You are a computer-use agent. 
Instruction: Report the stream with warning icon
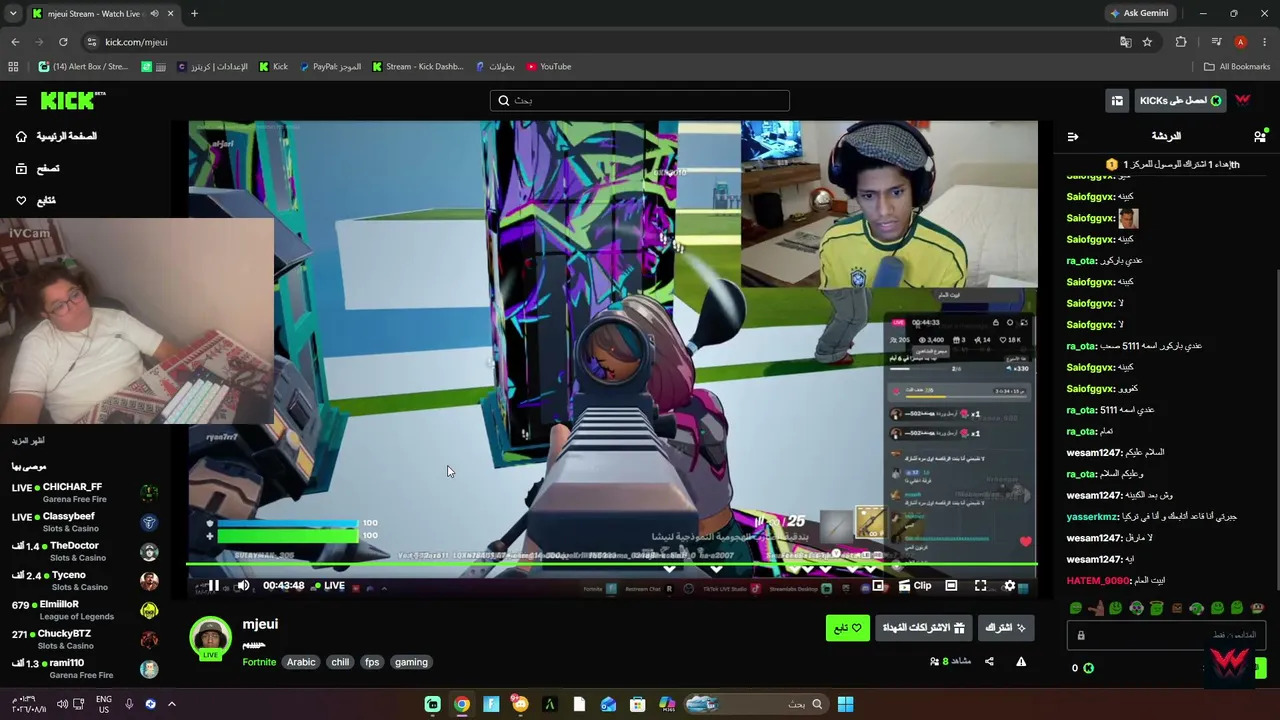[x=1021, y=661]
